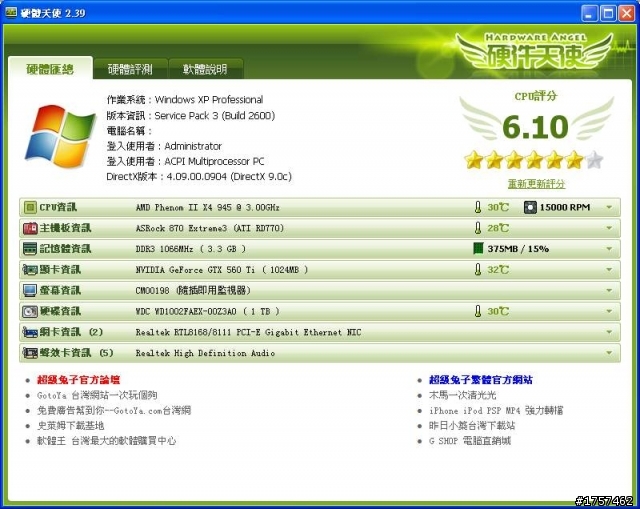Click the AMD Phenom II X4 945 text
Screen dimensions: 640x509
tap(208, 207)
